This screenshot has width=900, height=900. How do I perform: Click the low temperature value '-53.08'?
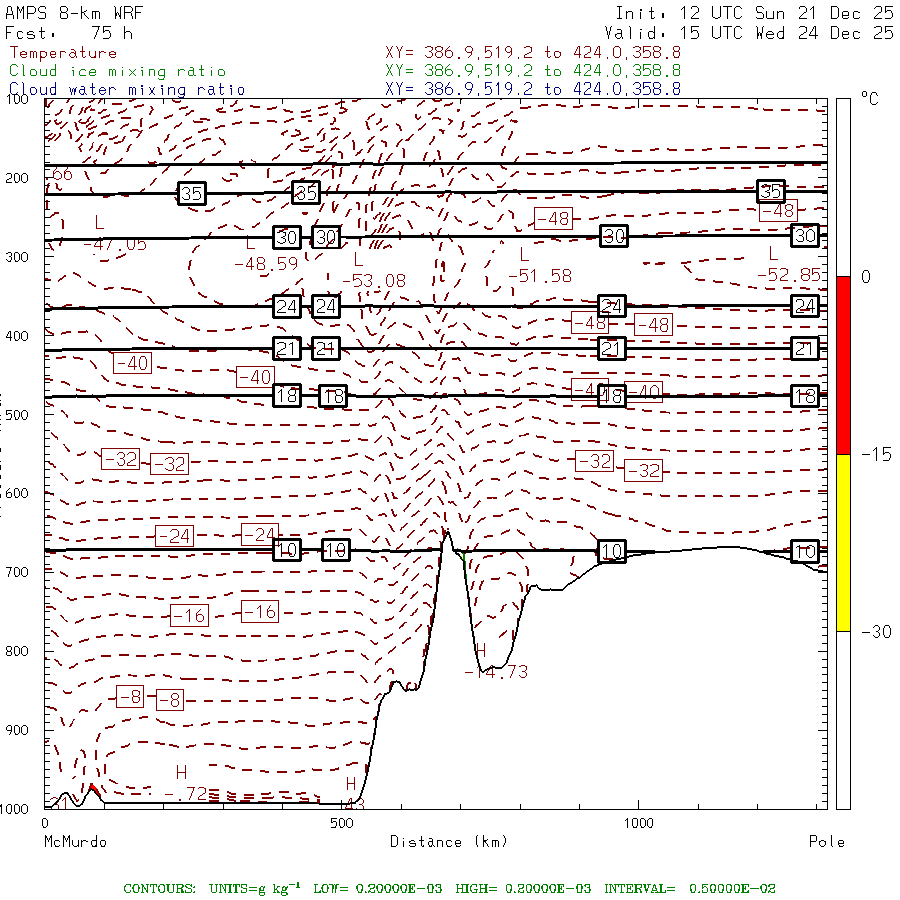(374, 281)
